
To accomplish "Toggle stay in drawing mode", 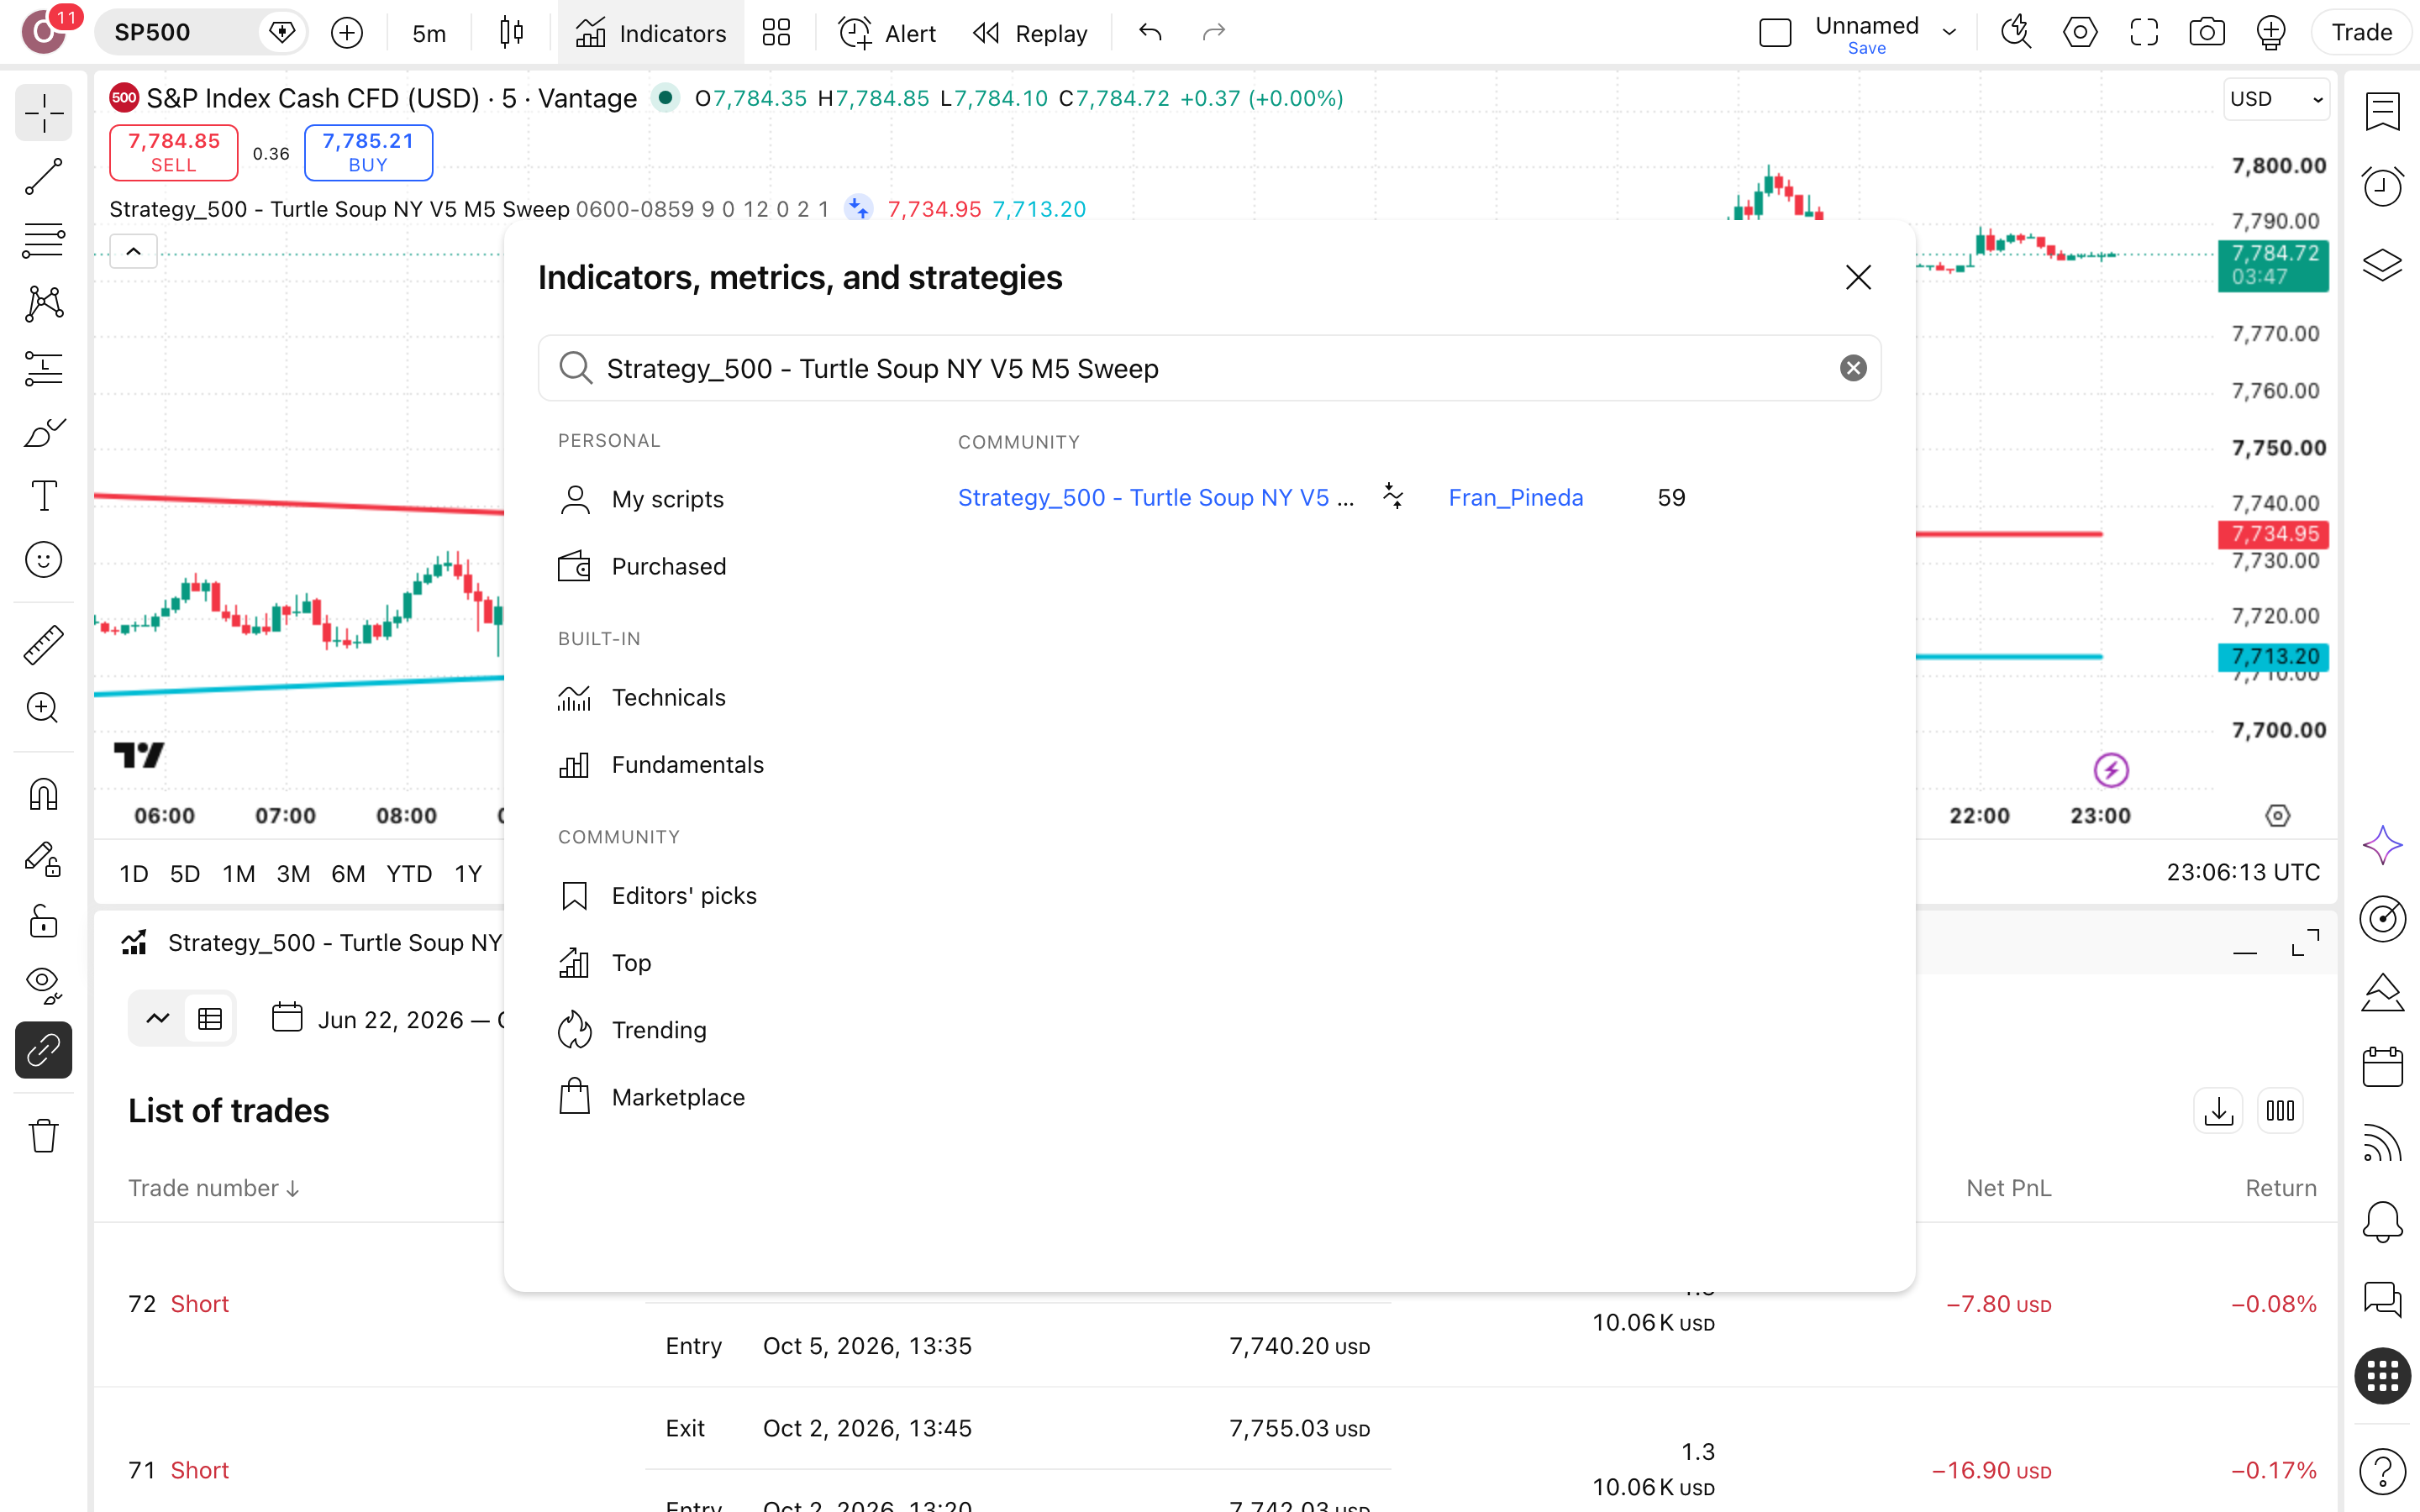I will tap(43, 859).
